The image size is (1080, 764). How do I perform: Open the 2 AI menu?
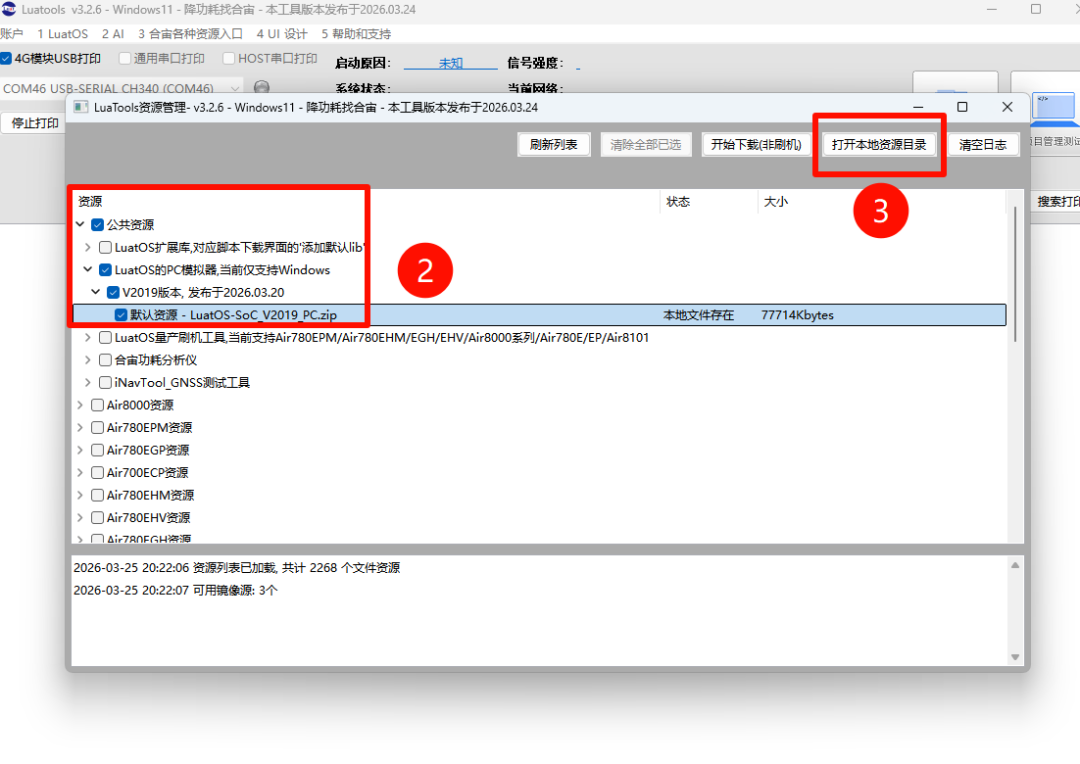click(x=113, y=34)
